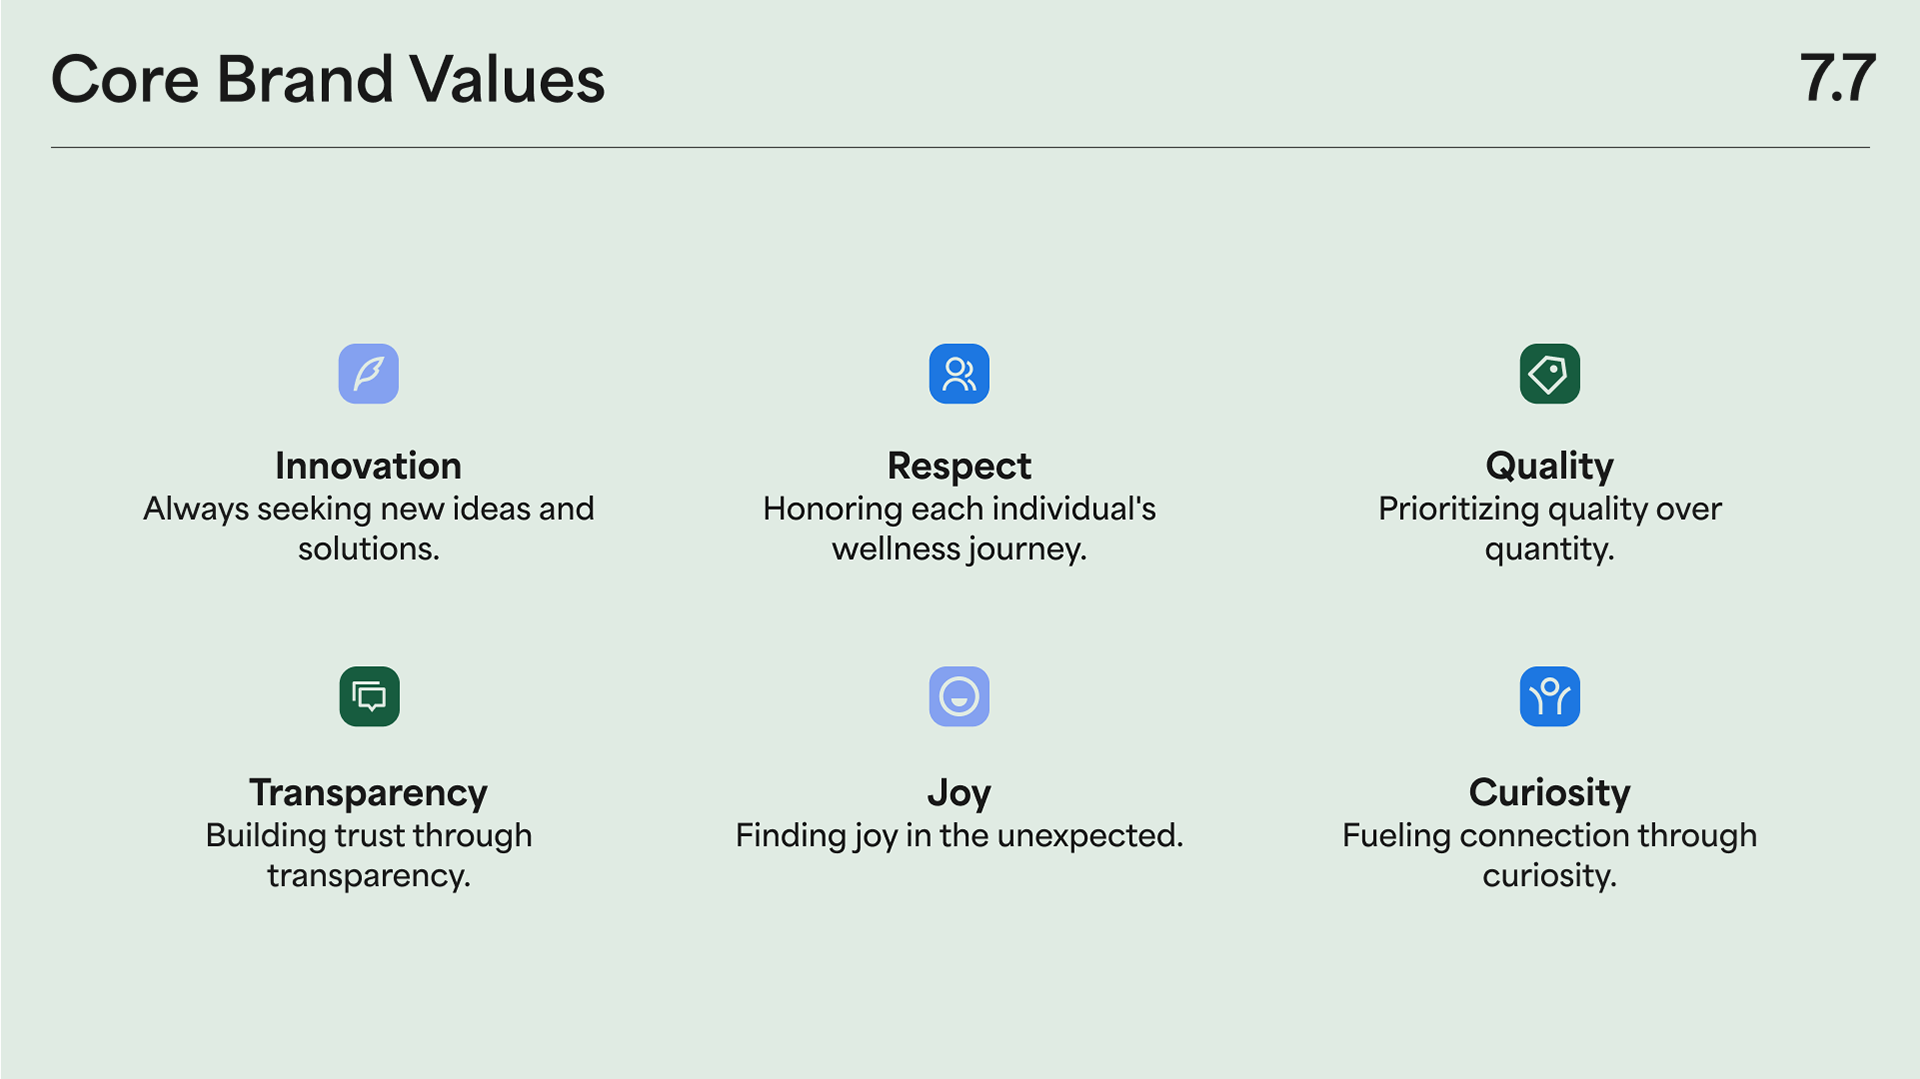Click the Respect people icon

(959, 374)
